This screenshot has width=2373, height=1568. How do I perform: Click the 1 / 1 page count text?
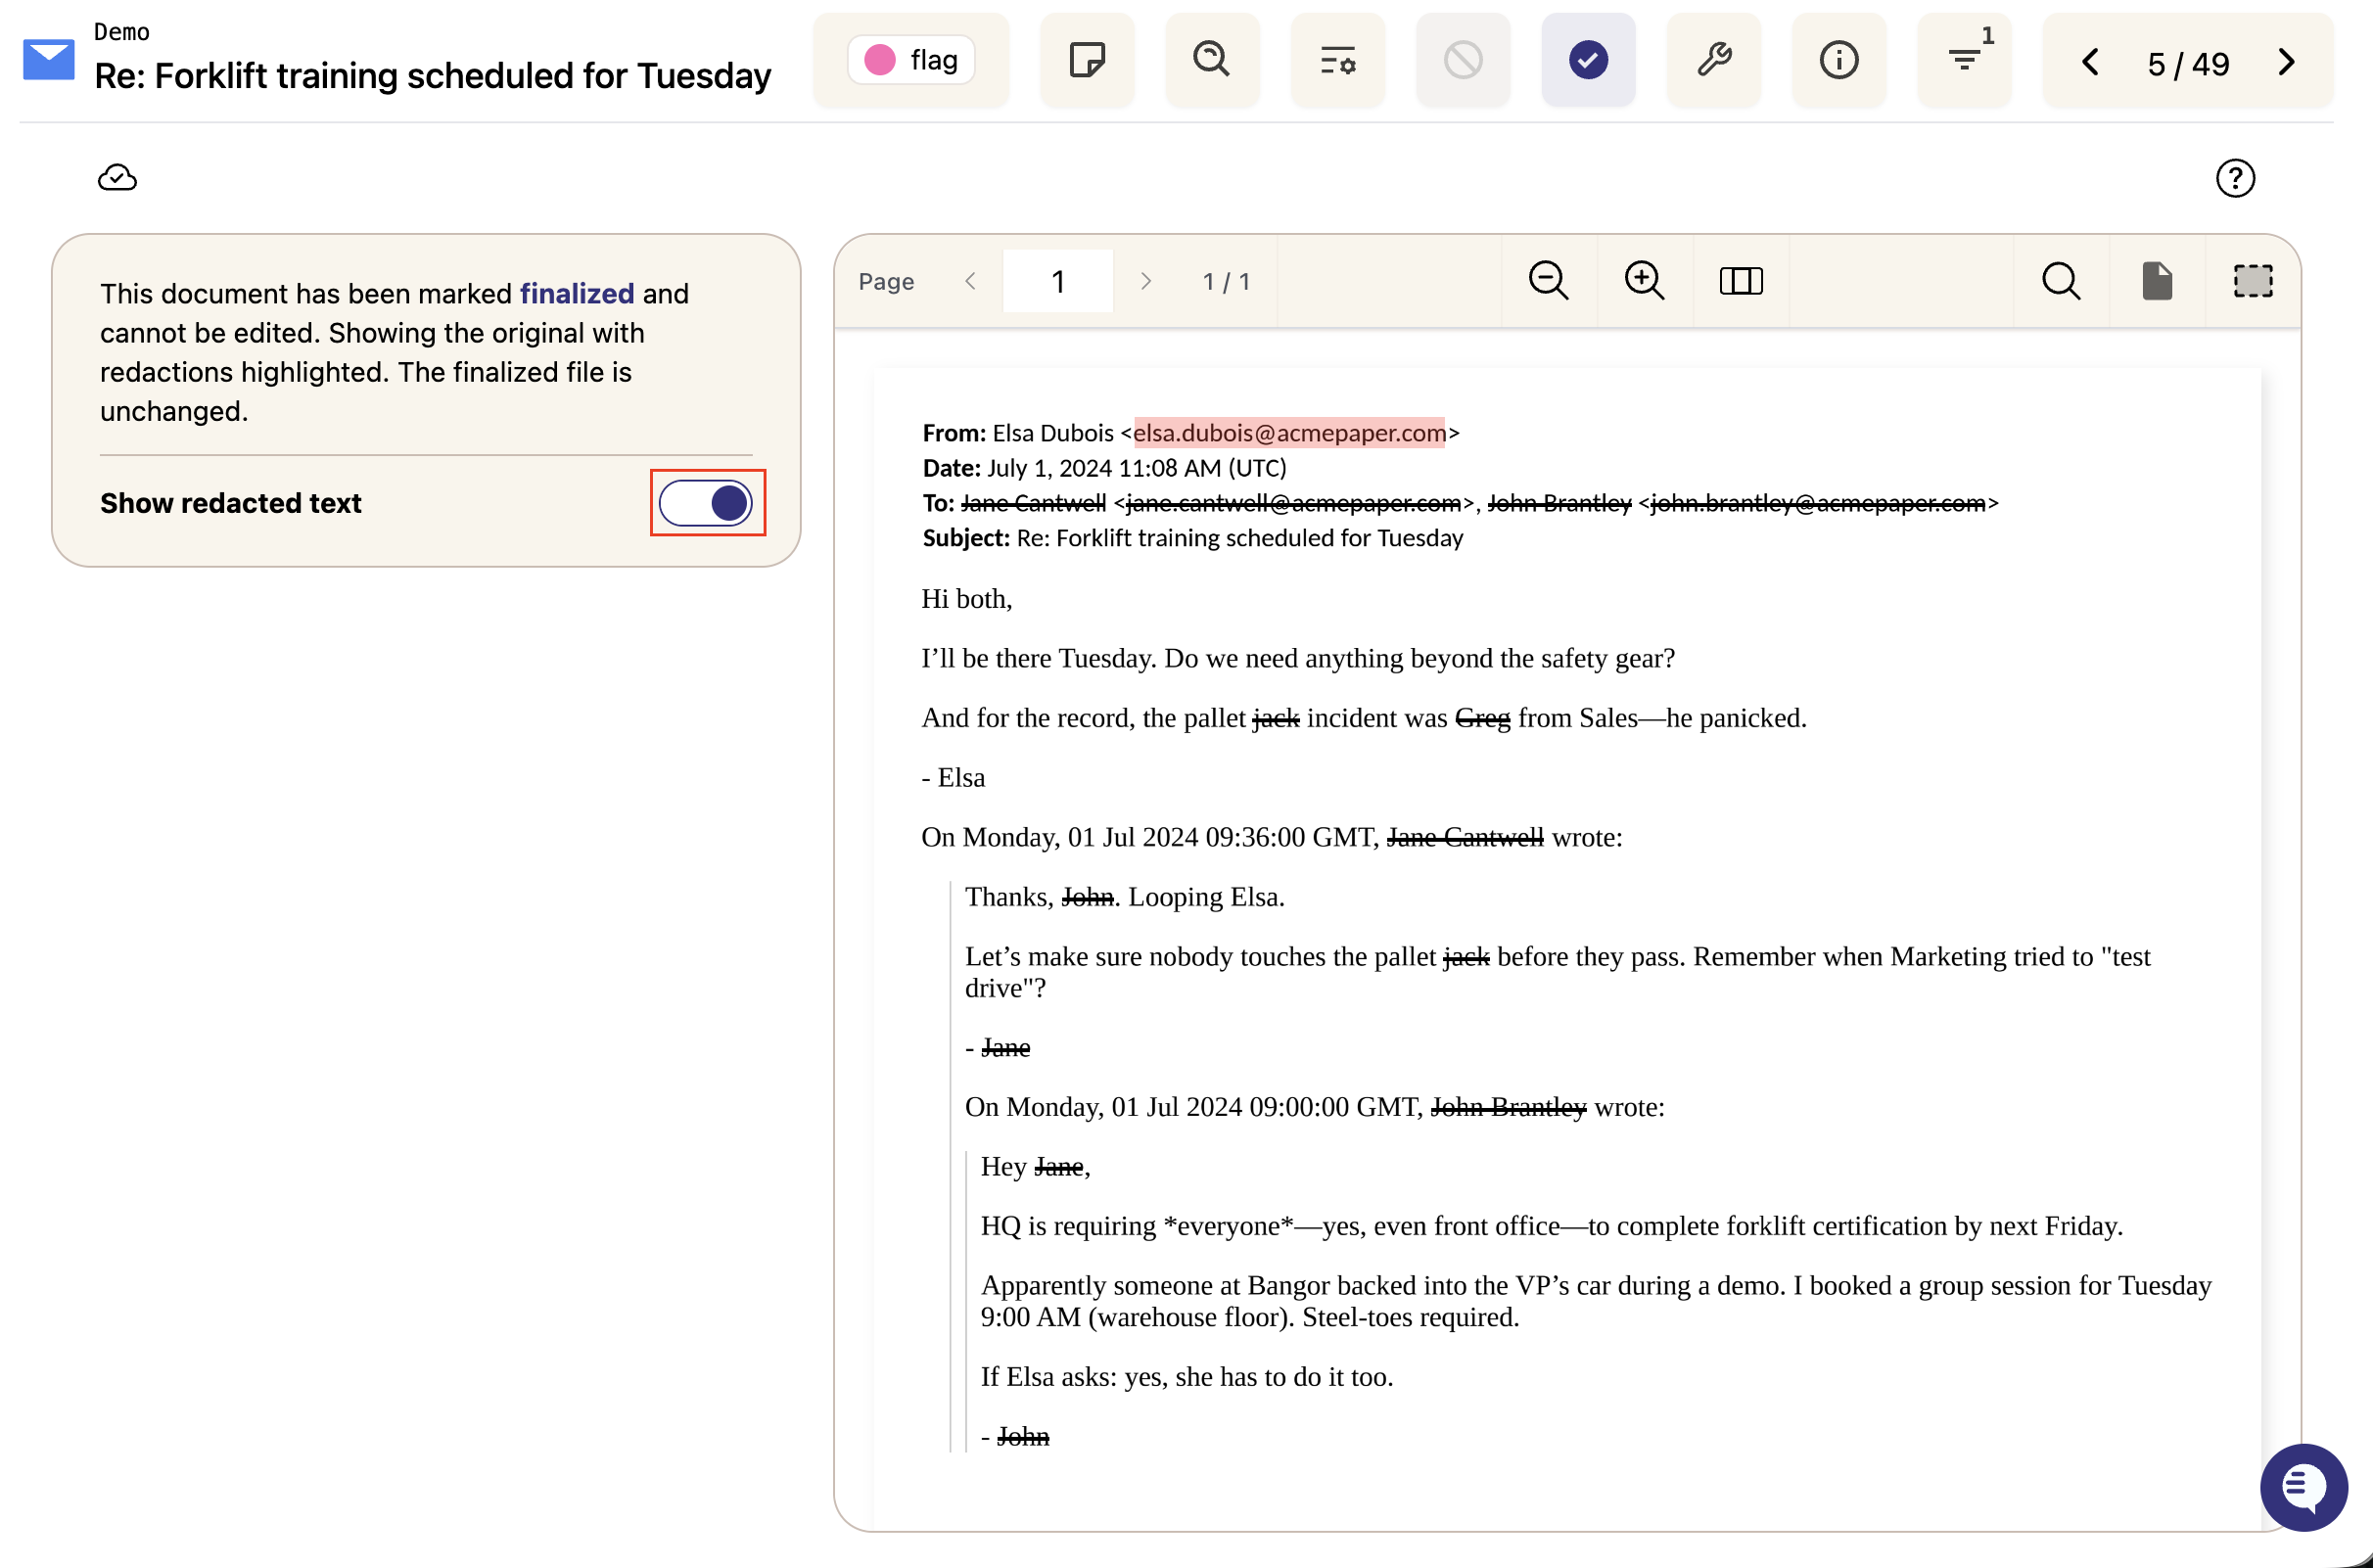click(1226, 282)
